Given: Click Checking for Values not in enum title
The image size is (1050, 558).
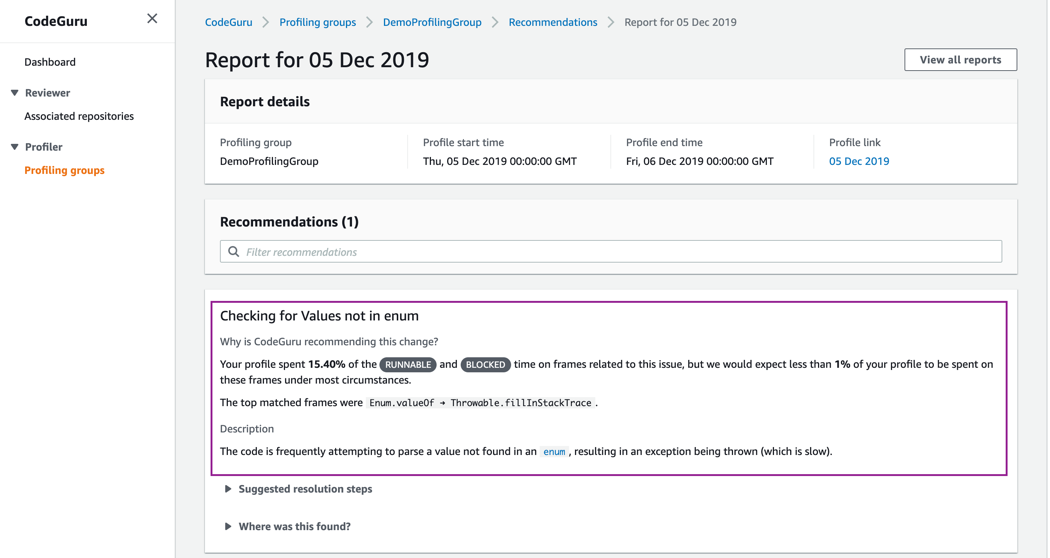Looking at the screenshot, I should [319, 316].
